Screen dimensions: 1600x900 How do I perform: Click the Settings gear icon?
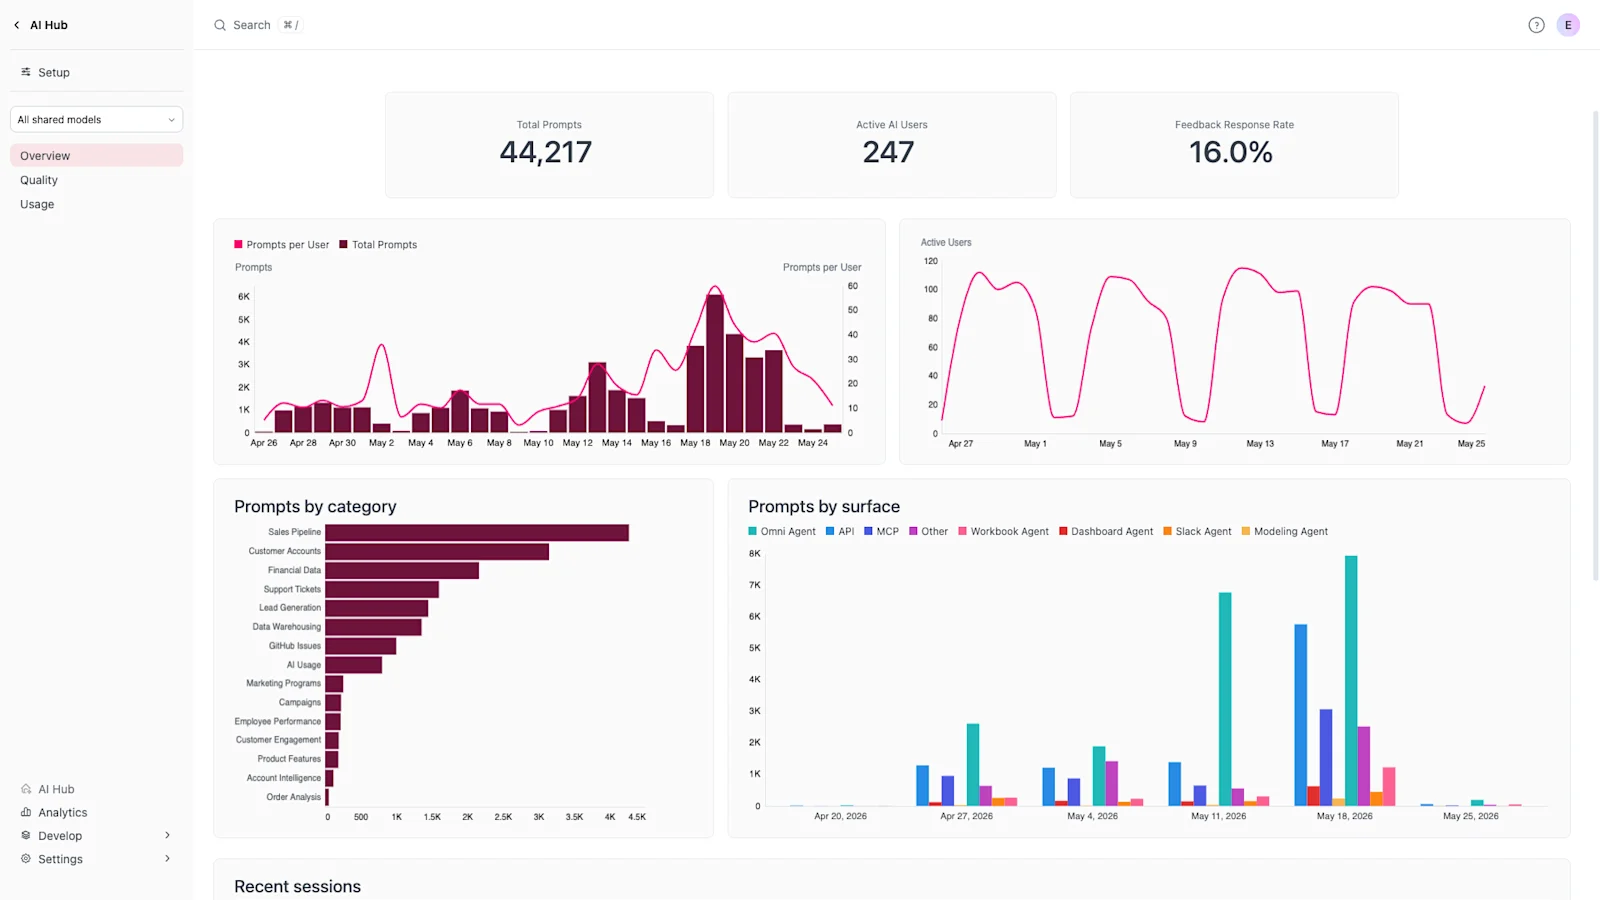point(26,859)
